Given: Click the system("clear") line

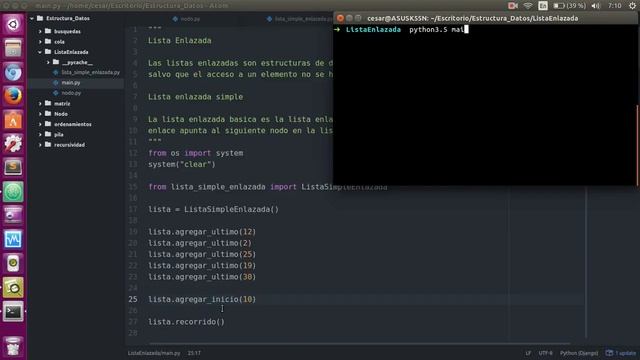Looking at the screenshot, I should click(182, 164).
